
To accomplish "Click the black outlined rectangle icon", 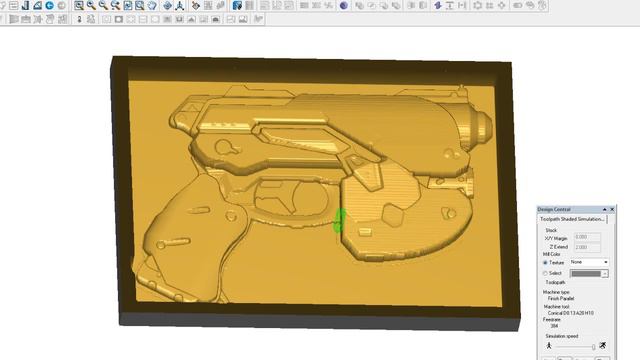I will (119, 19).
